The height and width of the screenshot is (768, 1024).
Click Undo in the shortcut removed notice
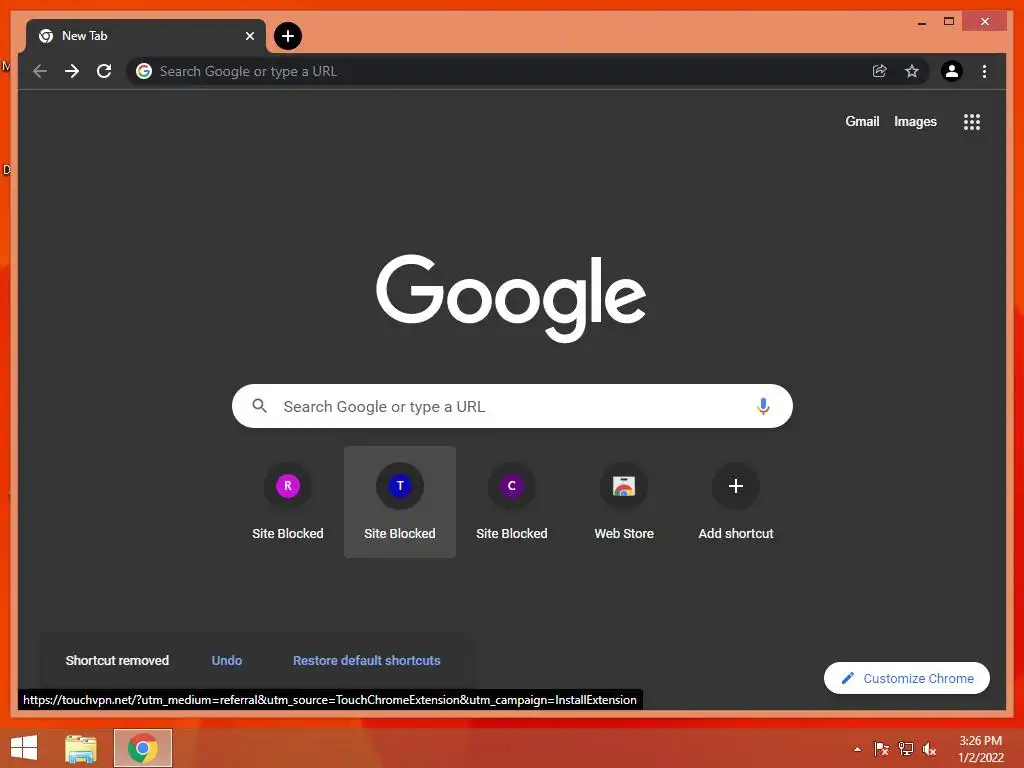[x=227, y=660]
